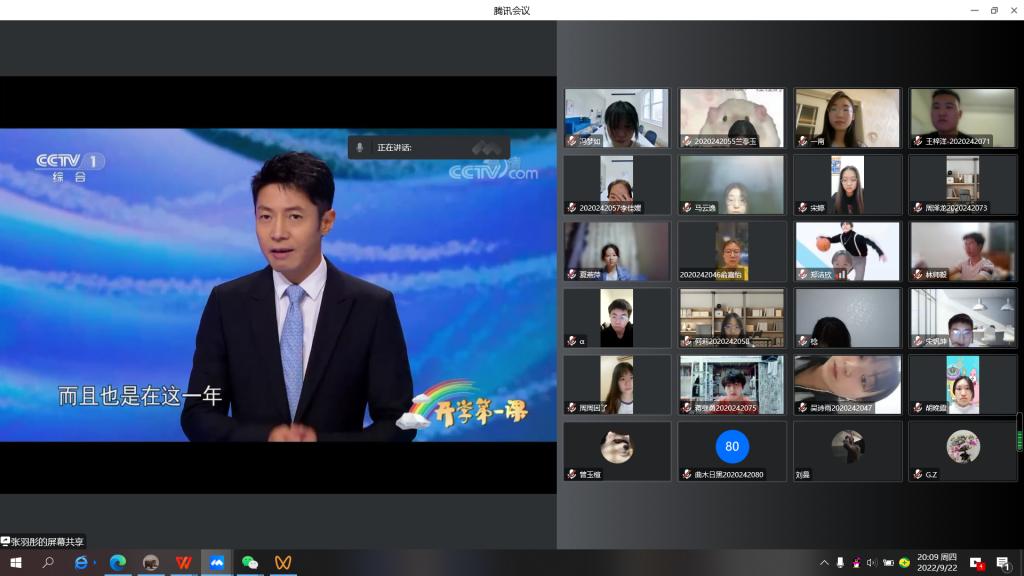Select the 王梓洋-2020242071 video tile
The width and height of the screenshot is (1024, 576).
click(x=962, y=118)
